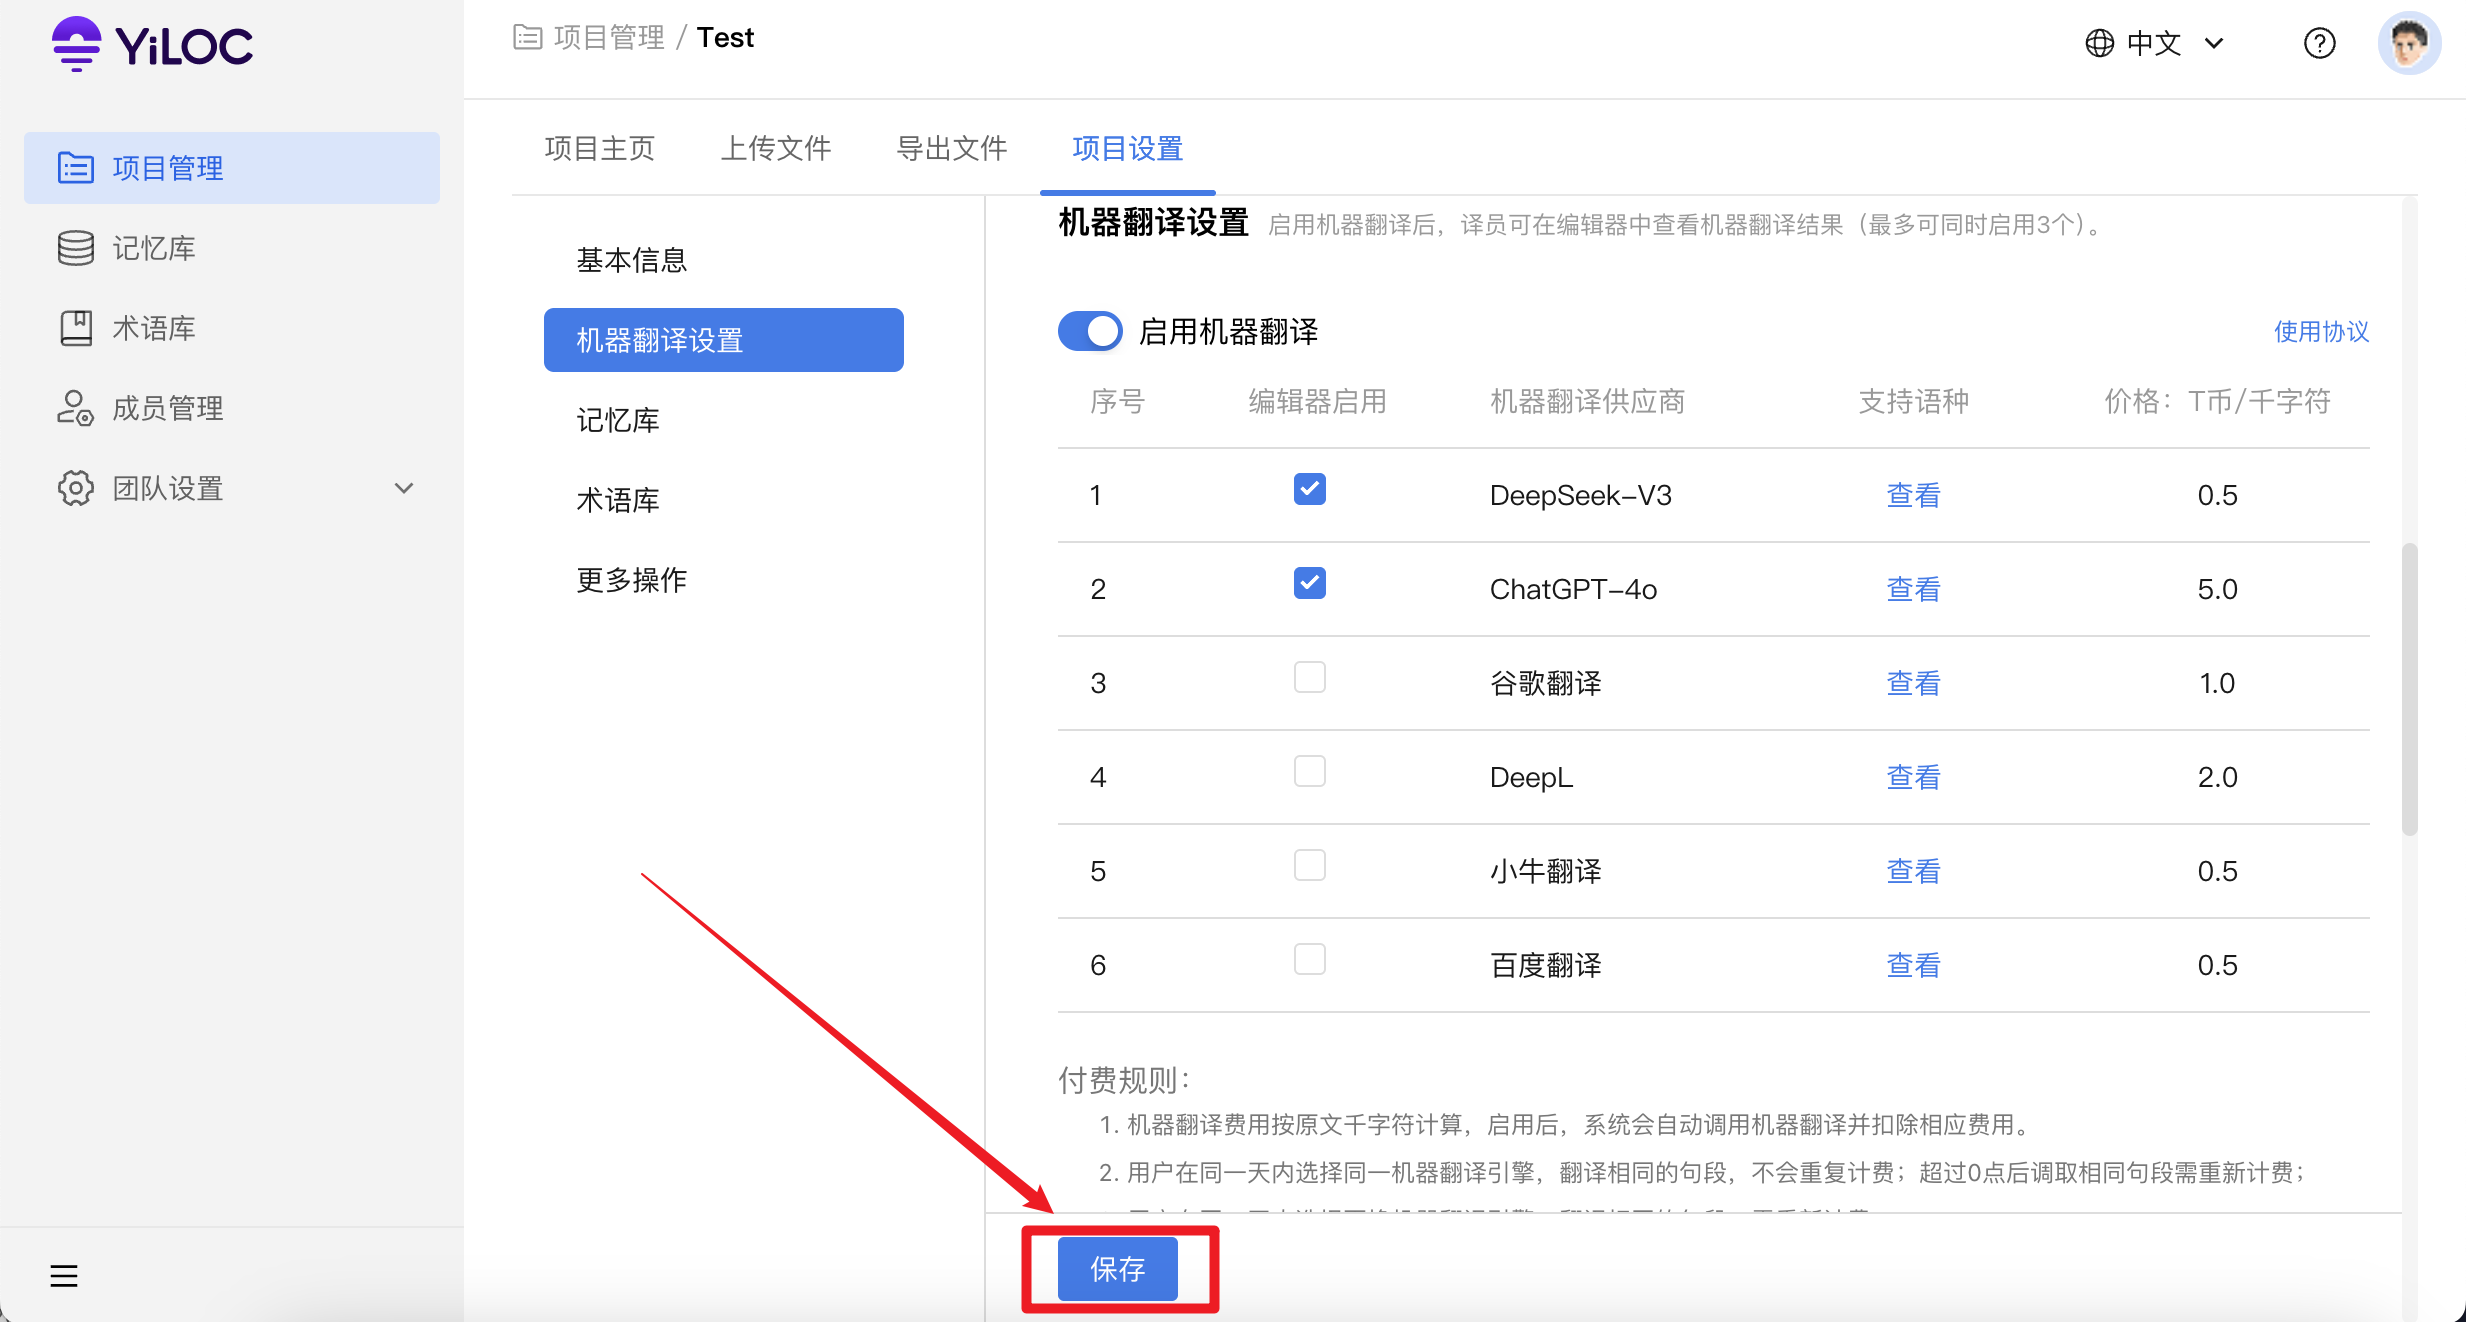Open 项目管理 in left sidebar
The image size is (2466, 1322).
232,168
